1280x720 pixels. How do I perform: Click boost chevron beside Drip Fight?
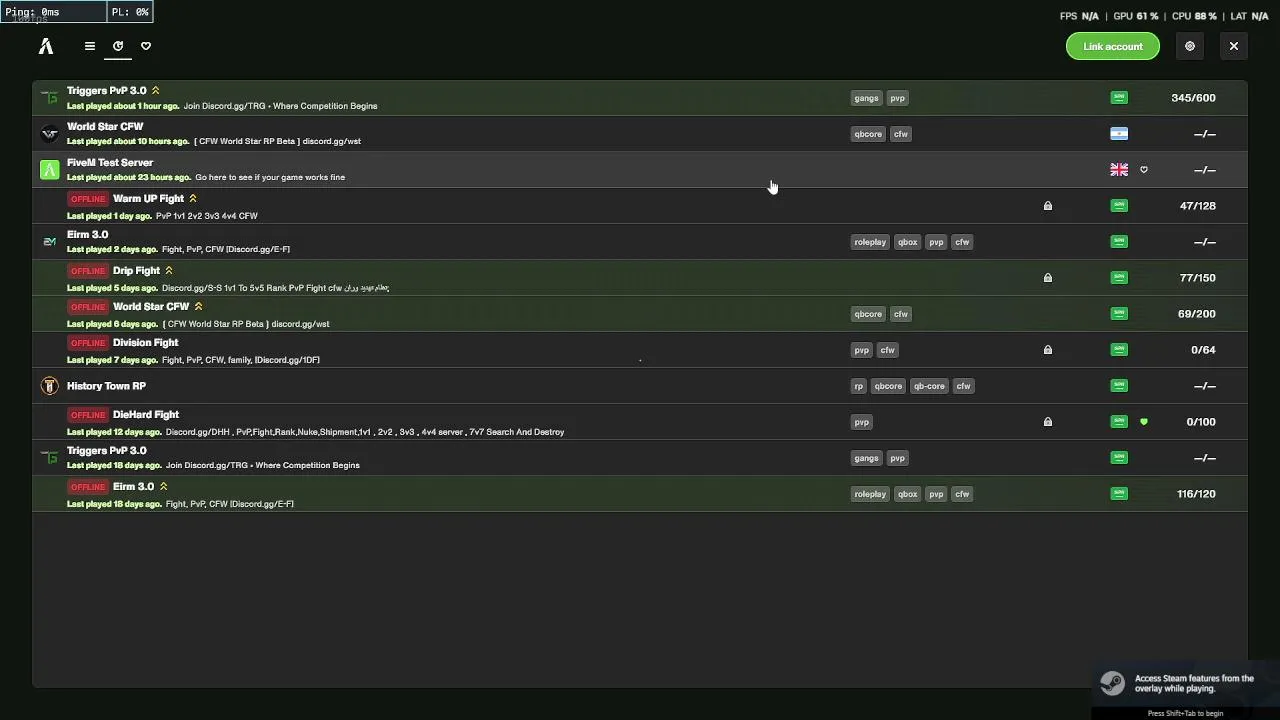click(x=169, y=271)
